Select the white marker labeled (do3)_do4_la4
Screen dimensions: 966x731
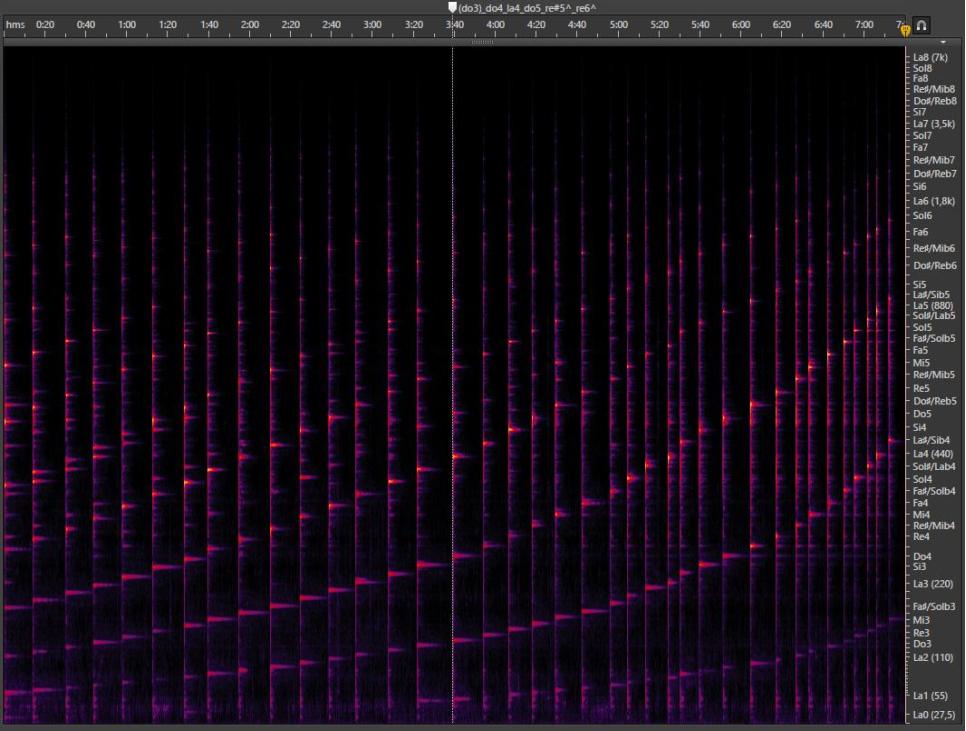coord(453,8)
